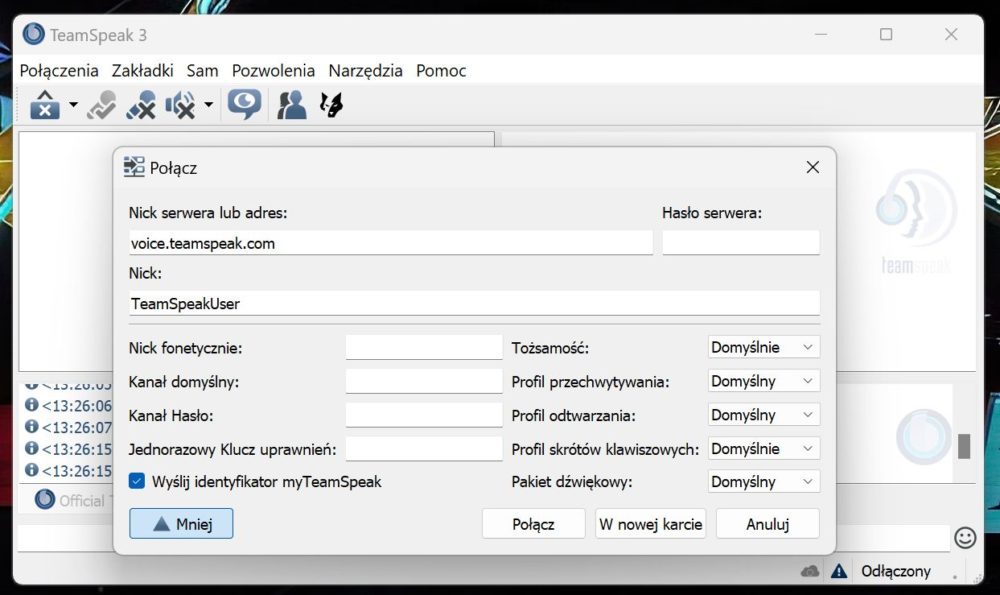This screenshot has width=1000, height=595.
Task: Open the Profil przechwytywania dropdown
Action: coord(763,381)
